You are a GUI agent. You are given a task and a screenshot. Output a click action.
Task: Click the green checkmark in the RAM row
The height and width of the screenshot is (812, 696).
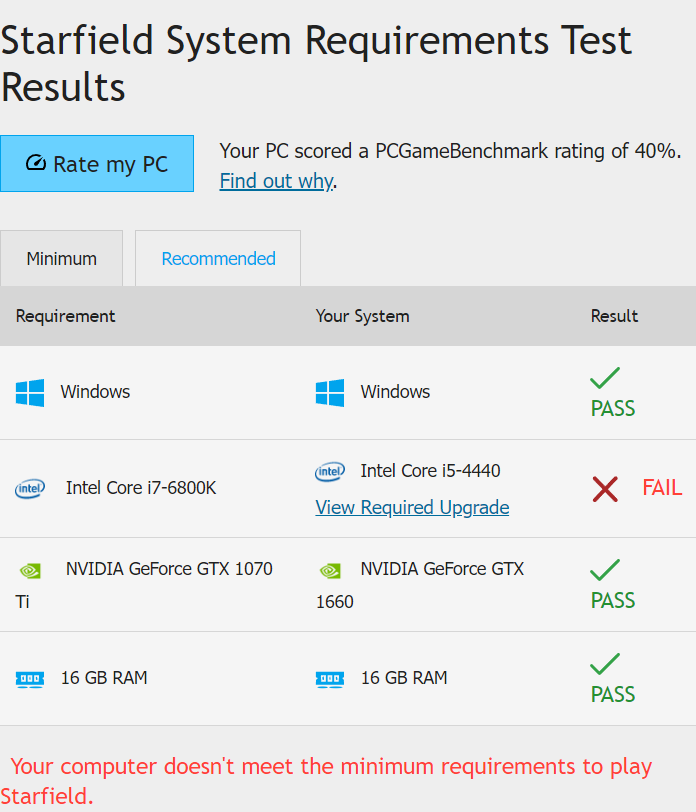pyautogui.click(x=605, y=664)
